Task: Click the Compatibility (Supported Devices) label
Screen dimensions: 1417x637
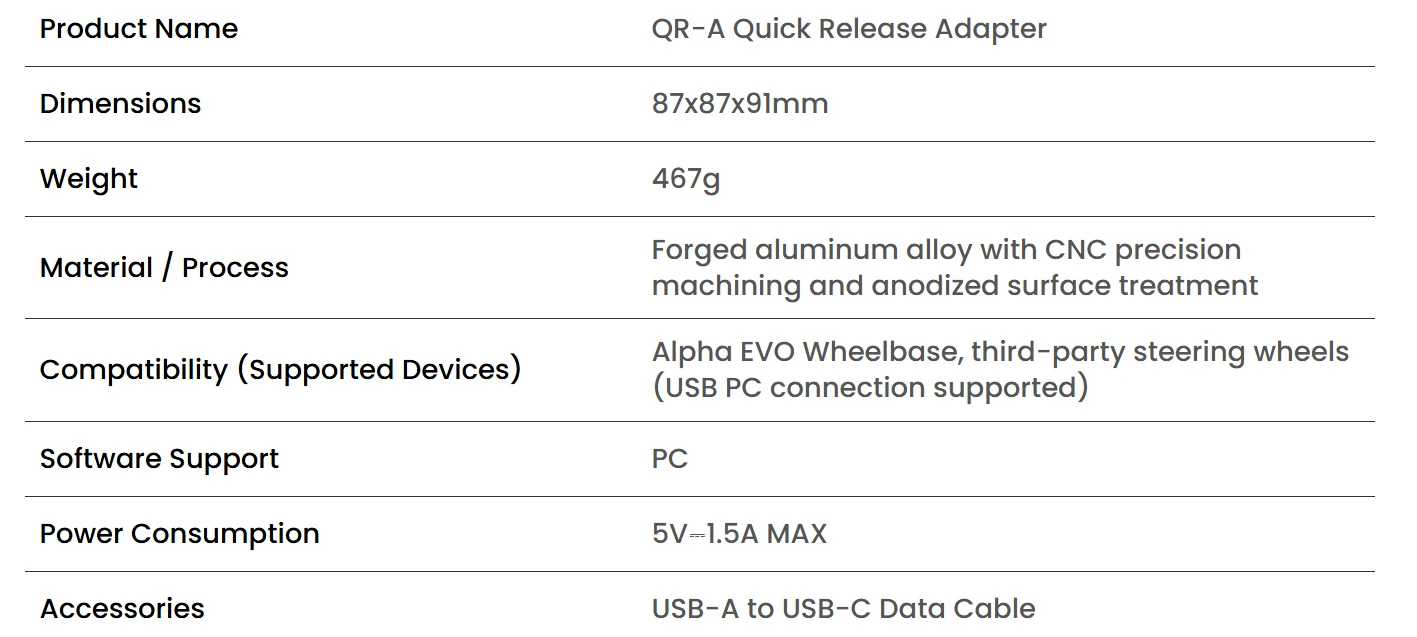Action: pos(280,370)
